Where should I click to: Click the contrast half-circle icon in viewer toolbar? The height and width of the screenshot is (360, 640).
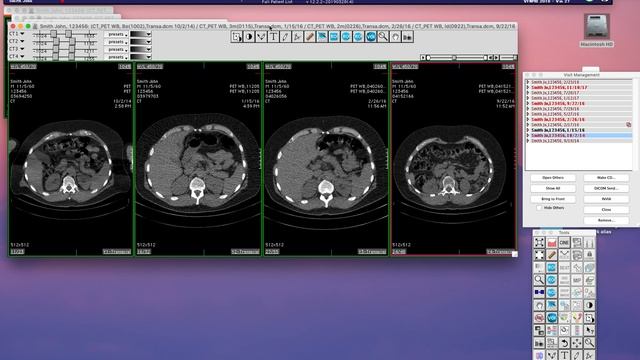249,37
